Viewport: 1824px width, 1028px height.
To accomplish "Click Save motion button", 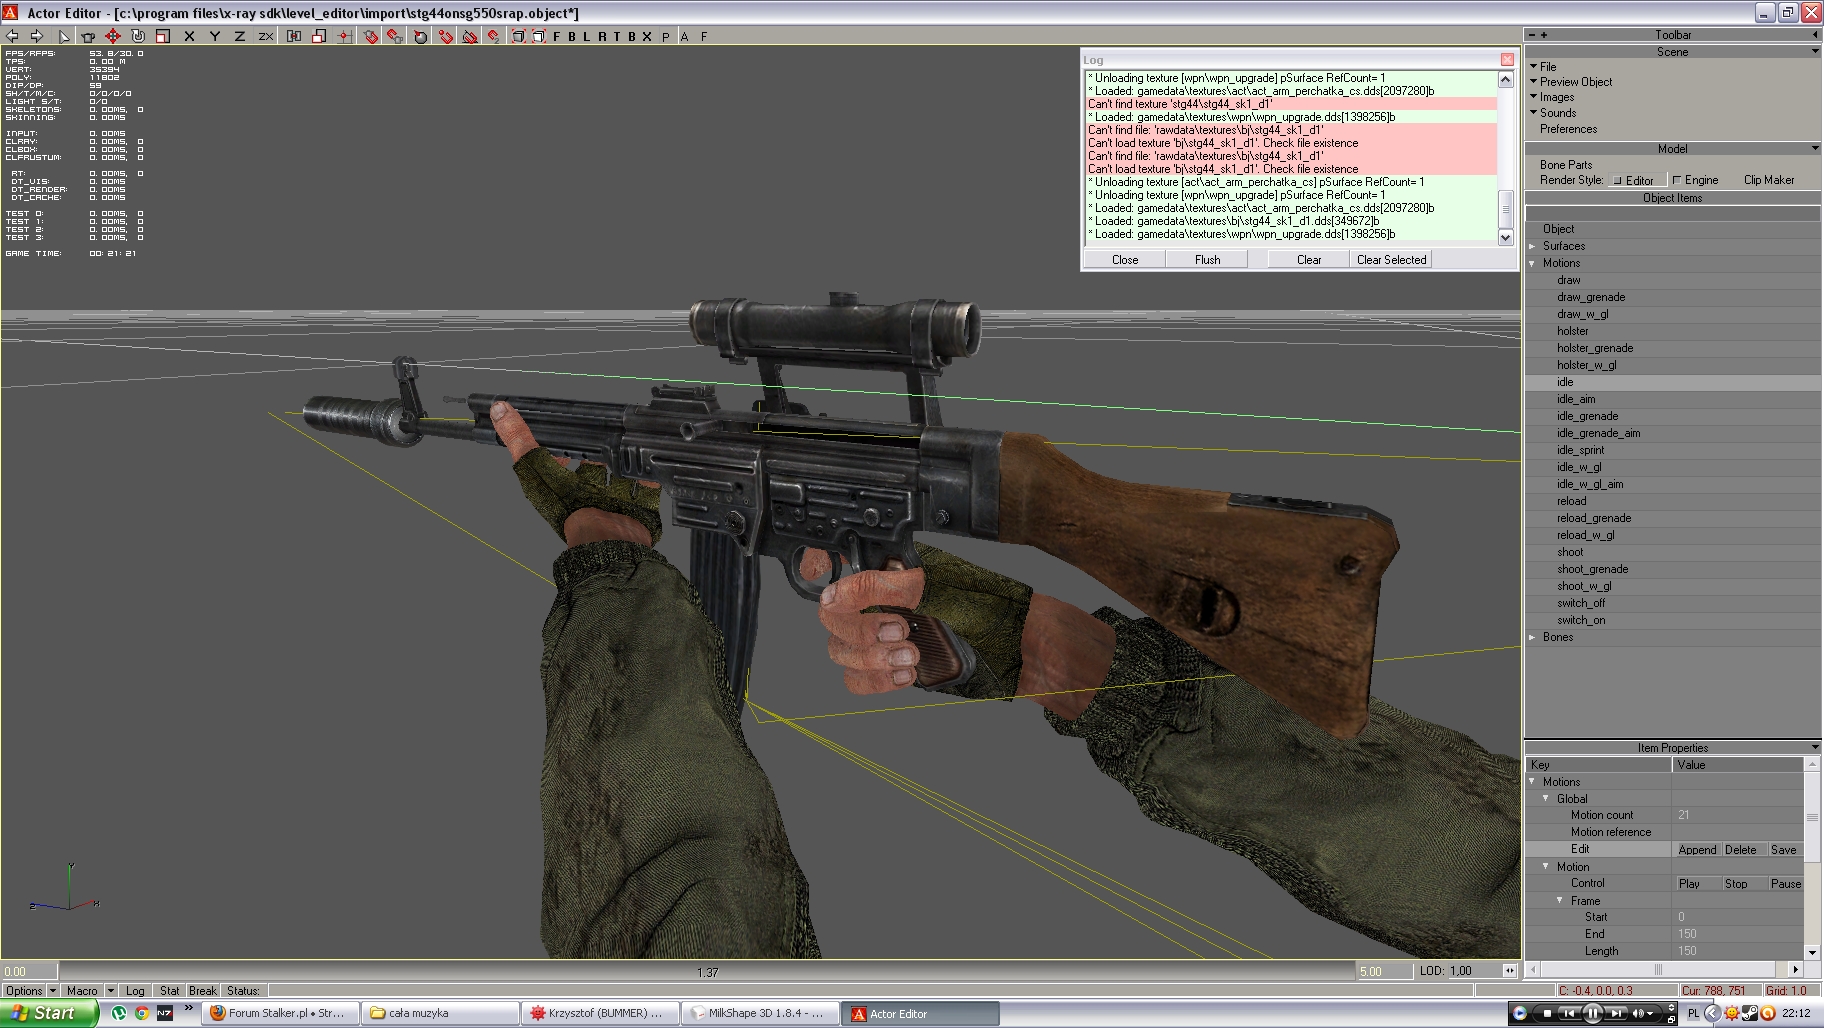I will point(1784,850).
